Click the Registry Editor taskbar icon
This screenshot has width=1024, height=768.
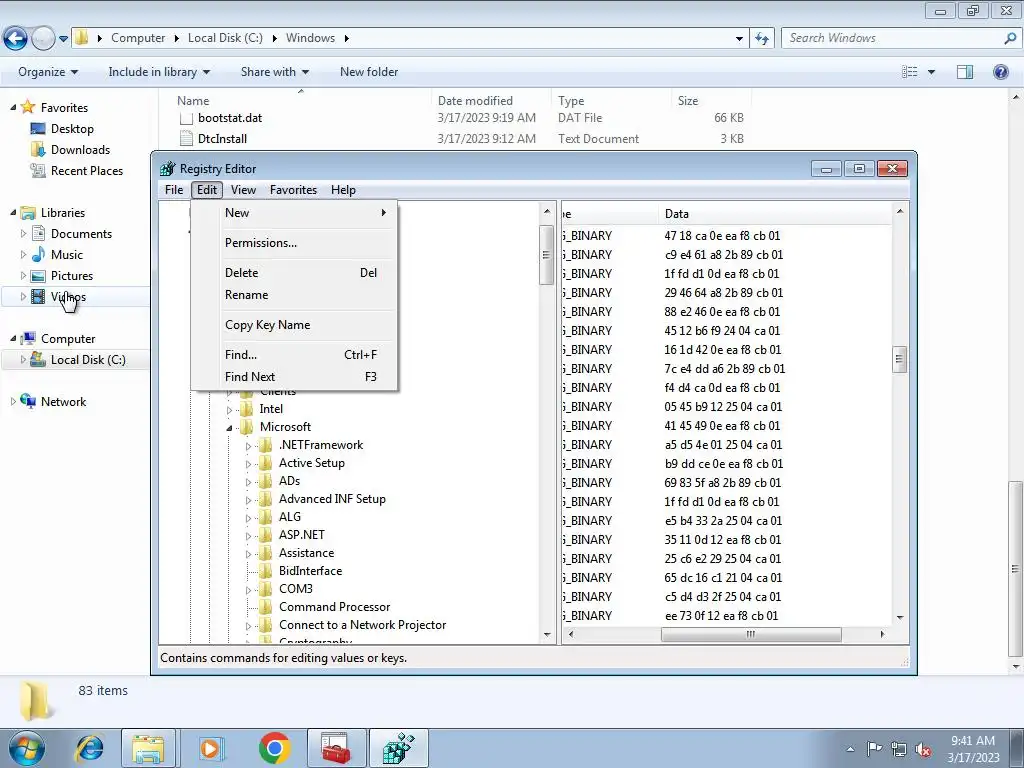tap(398, 748)
